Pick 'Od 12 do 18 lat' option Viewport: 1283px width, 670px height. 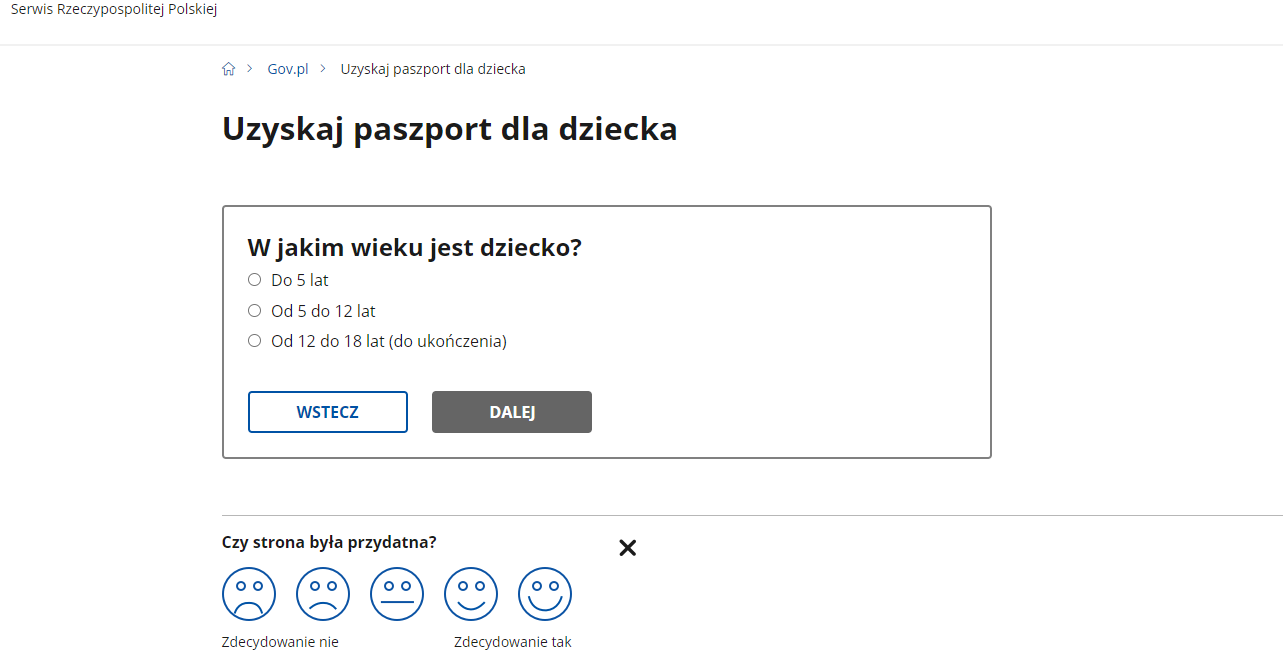tap(254, 341)
